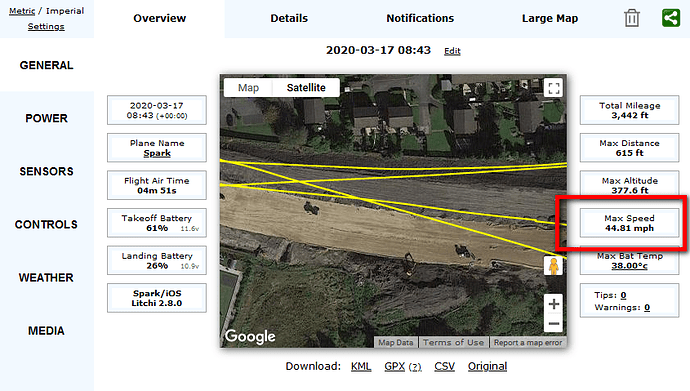Viewport: 690px width, 391px height.
Task: Delete flight using trash can icon
Action: tap(631, 18)
